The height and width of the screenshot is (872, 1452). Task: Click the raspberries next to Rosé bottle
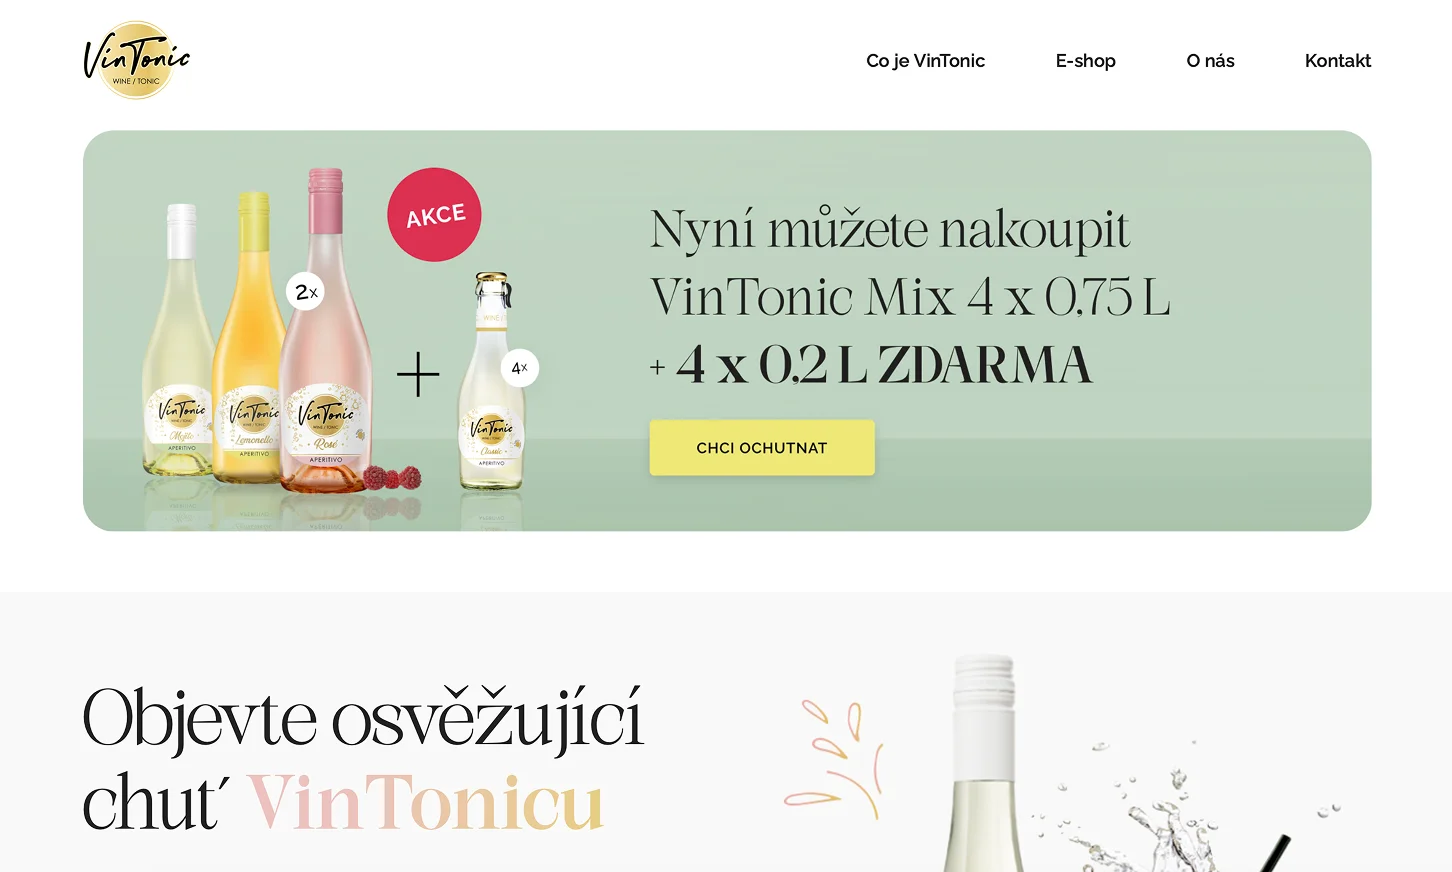pos(392,477)
